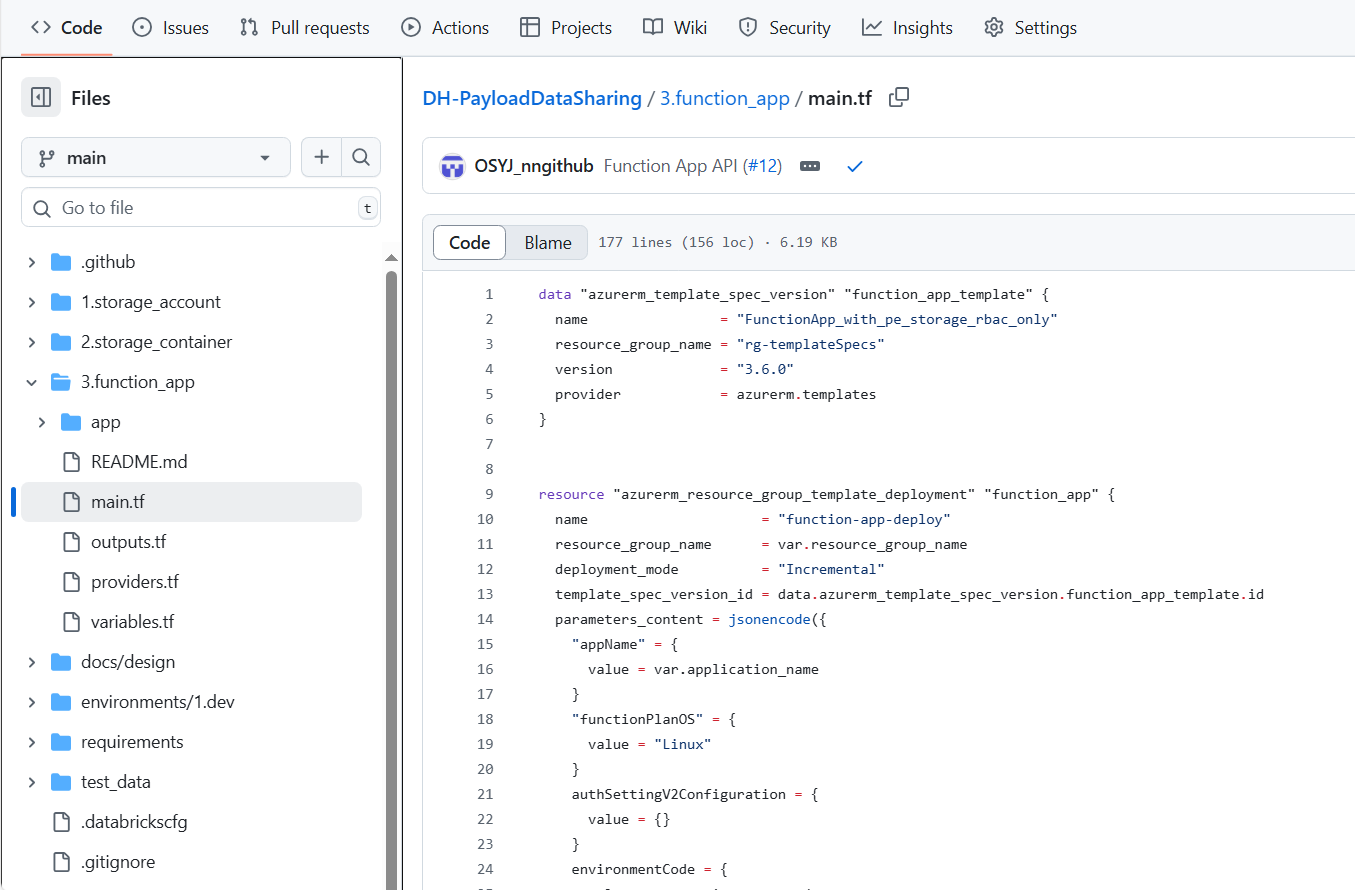Expand the .github folder chevron
The height and width of the screenshot is (890, 1355).
32,262
